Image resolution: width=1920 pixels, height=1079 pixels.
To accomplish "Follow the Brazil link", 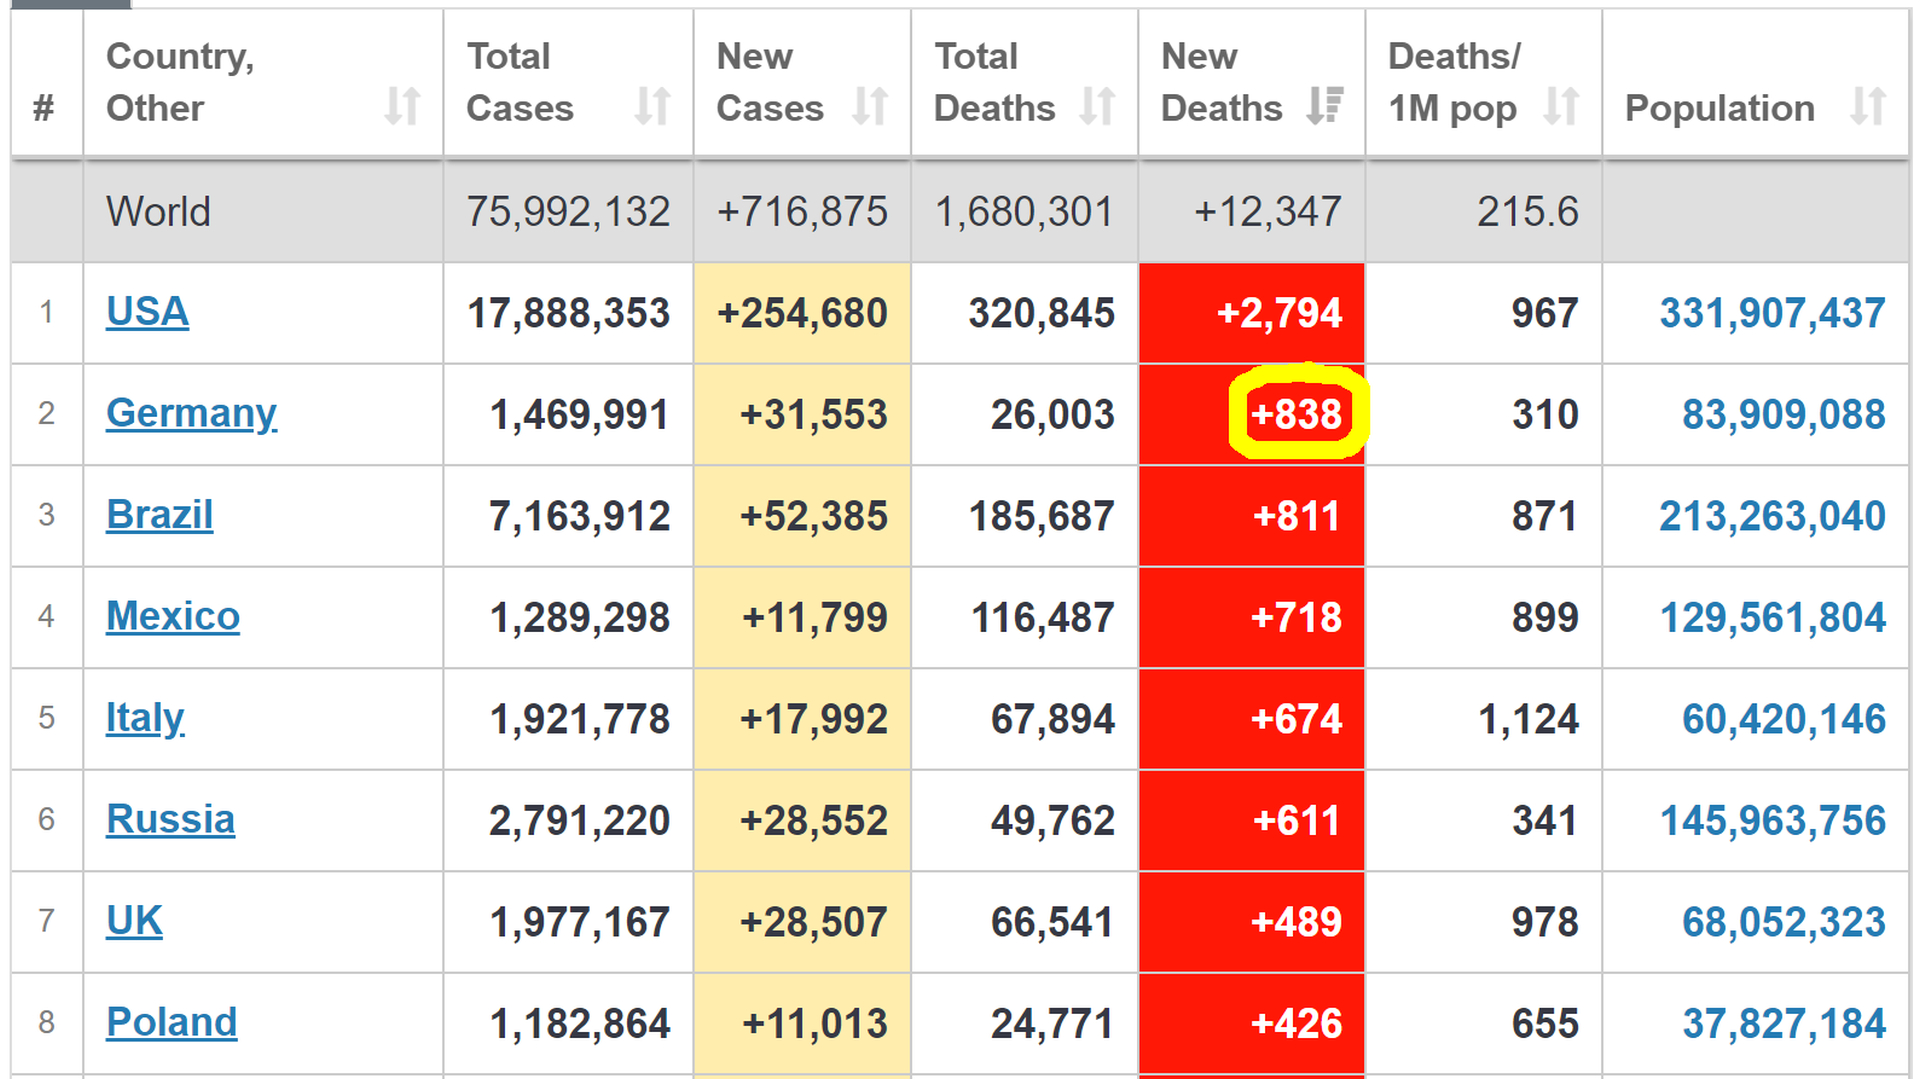I will [159, 515].
